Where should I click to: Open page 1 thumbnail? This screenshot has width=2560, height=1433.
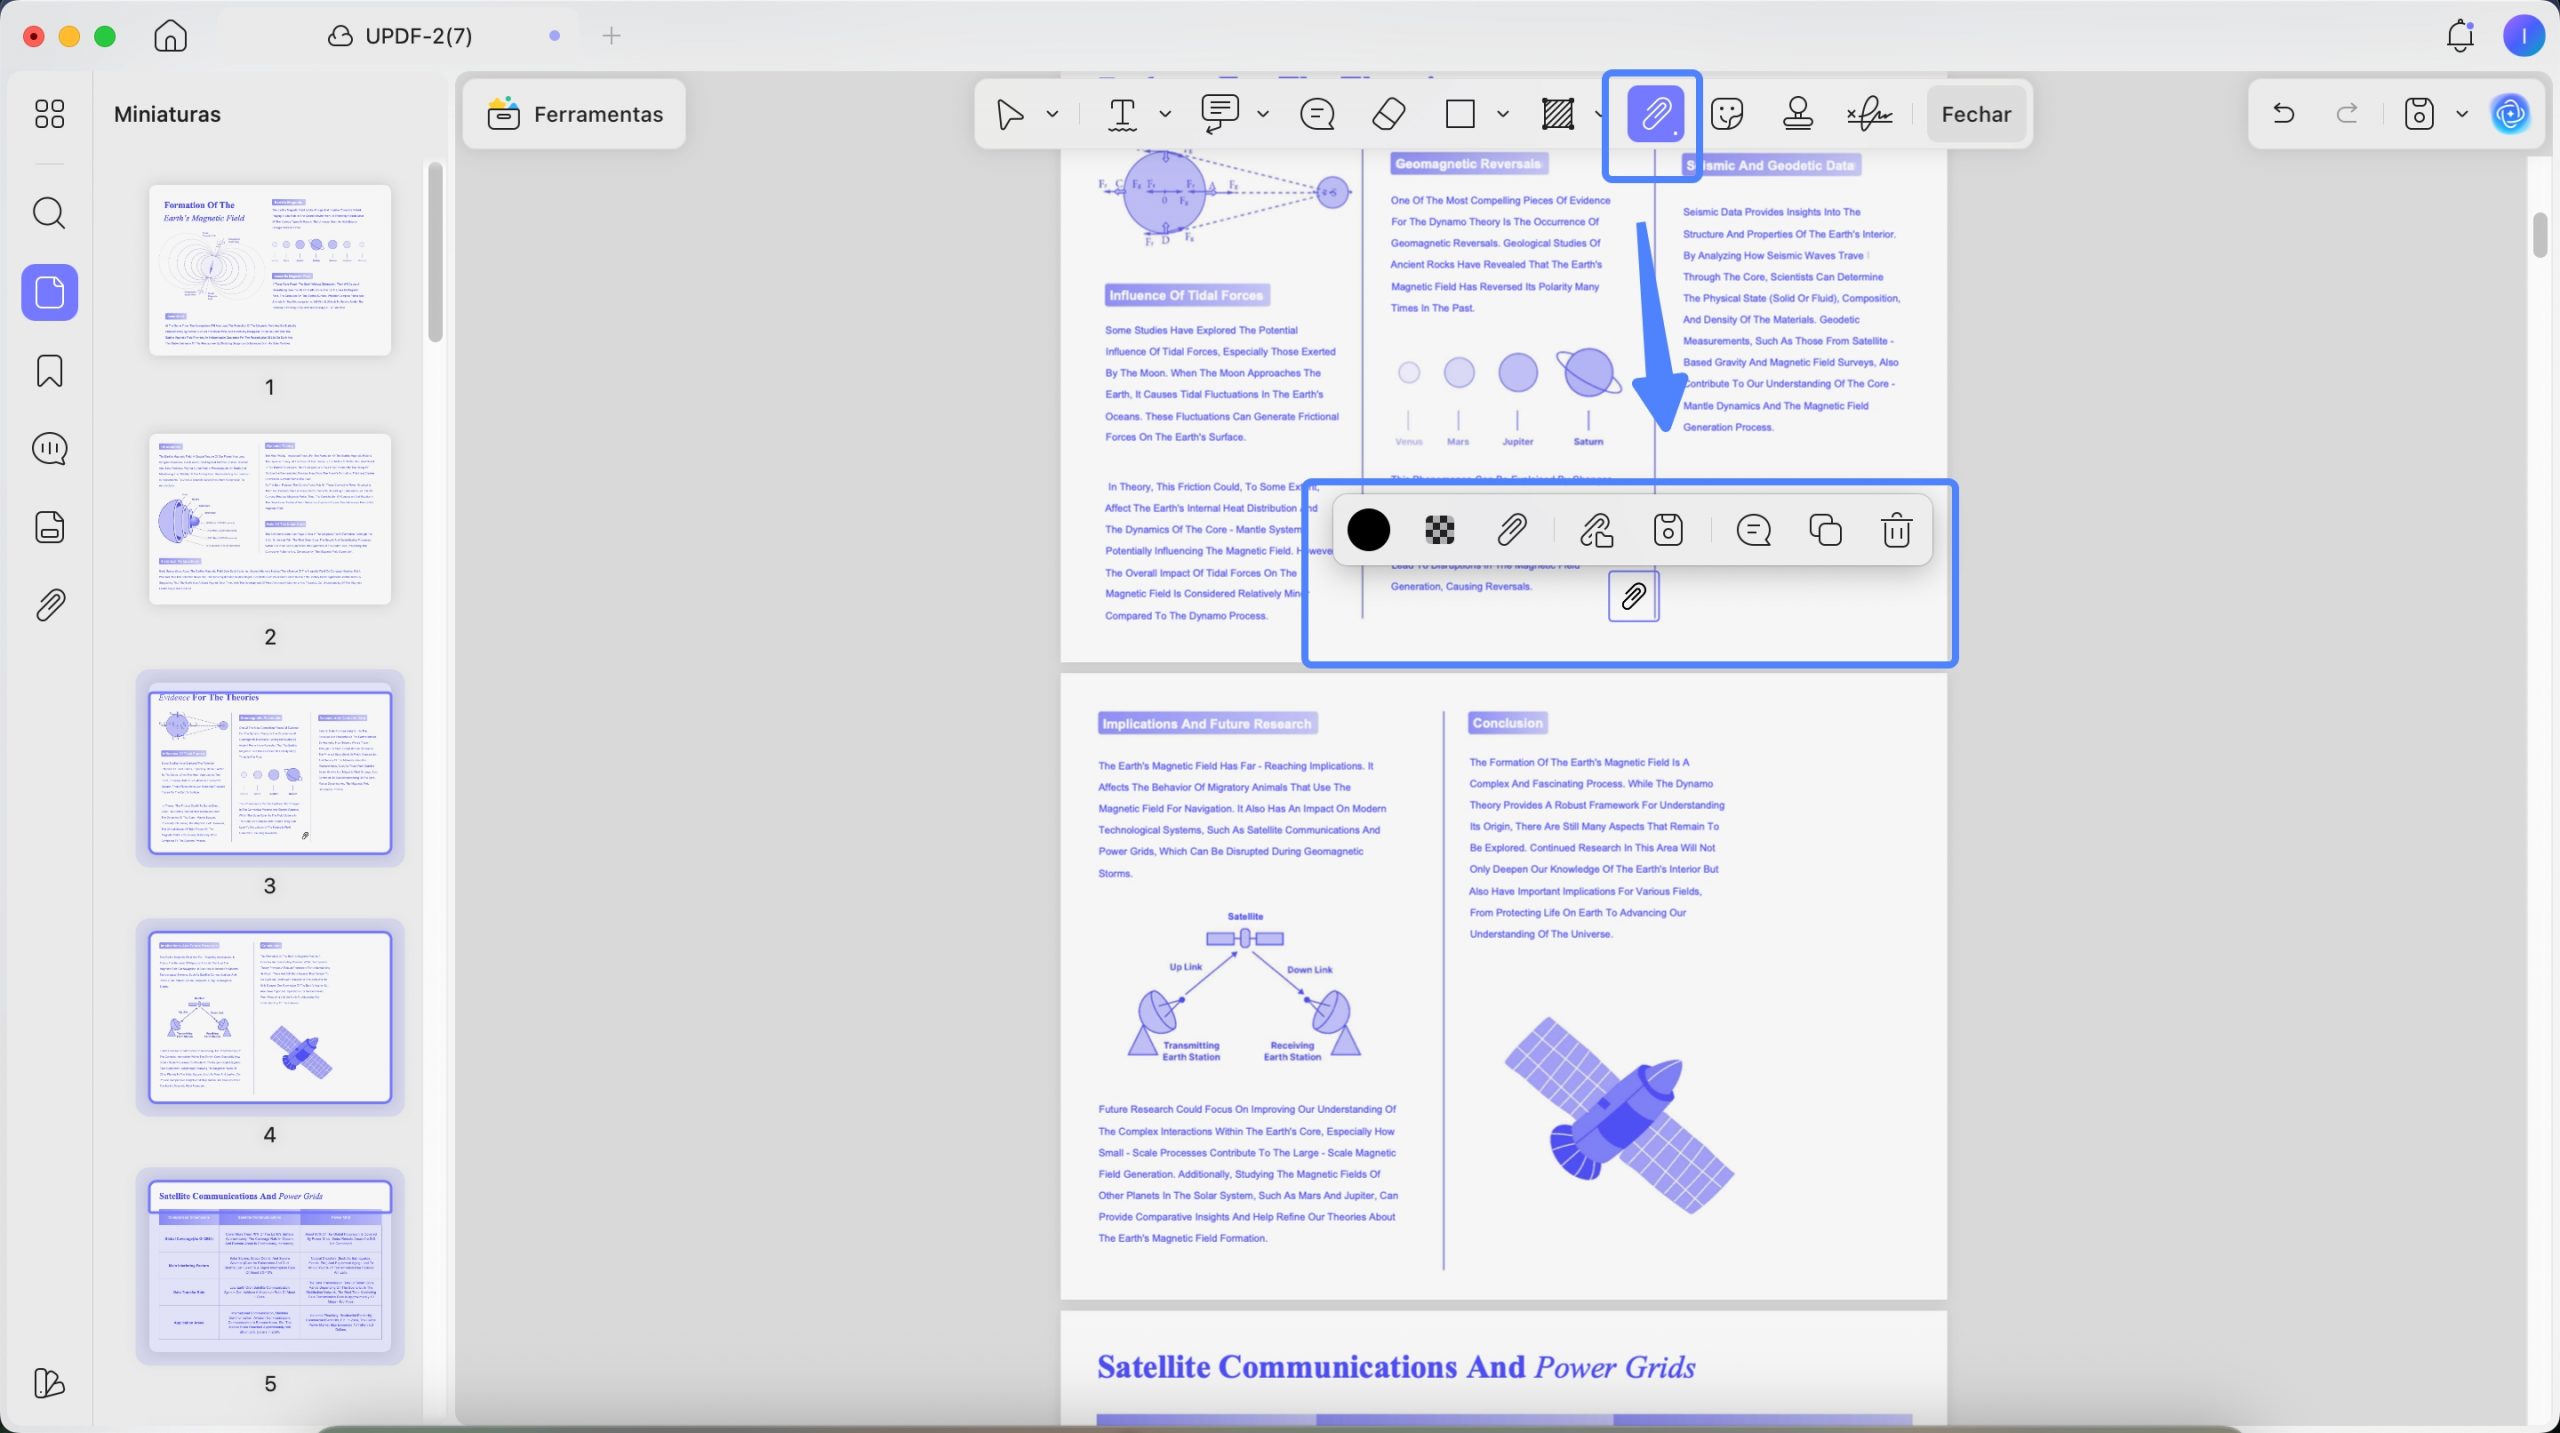click(270, 270)
